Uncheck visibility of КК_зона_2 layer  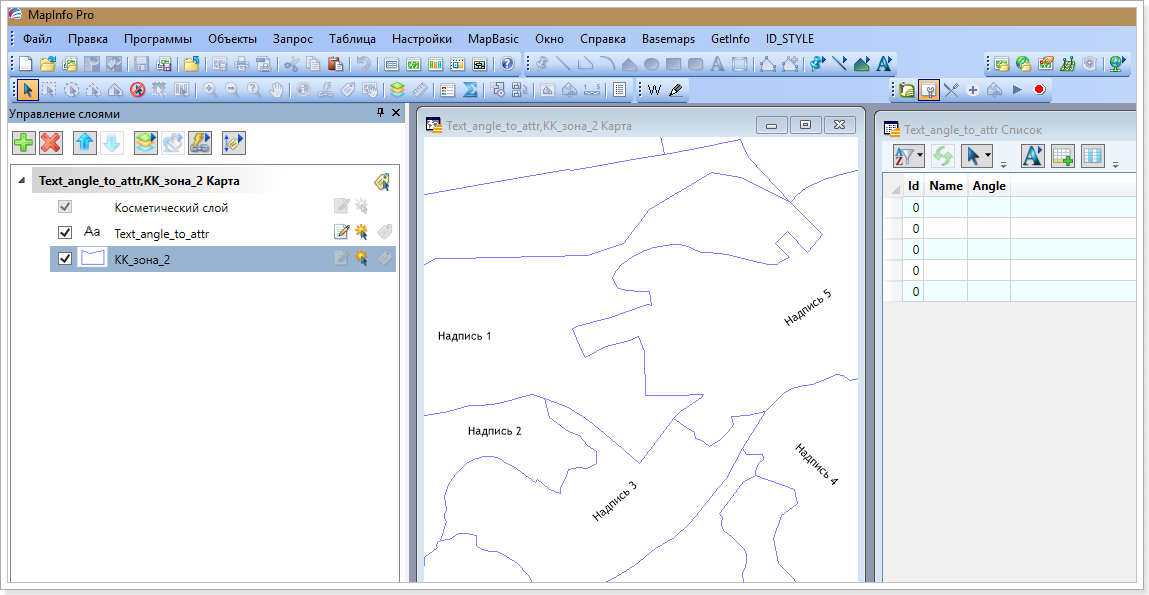tap(65, 259)
